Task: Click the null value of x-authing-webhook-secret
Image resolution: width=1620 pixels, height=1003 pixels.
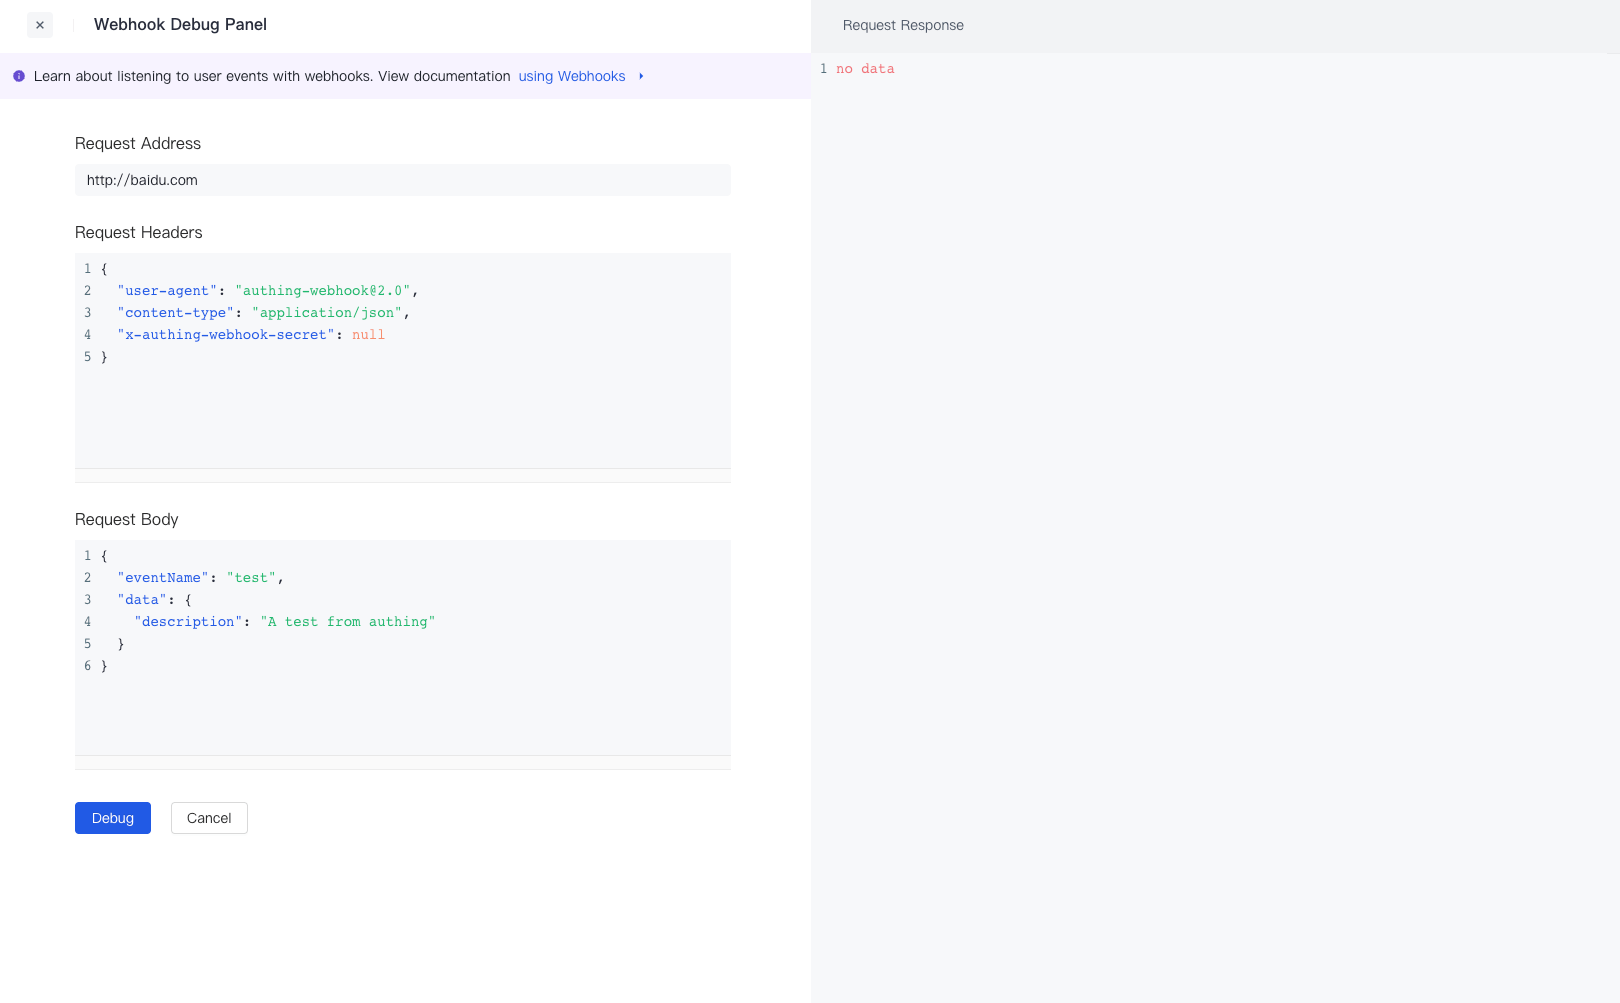Action: coord(368,335)
